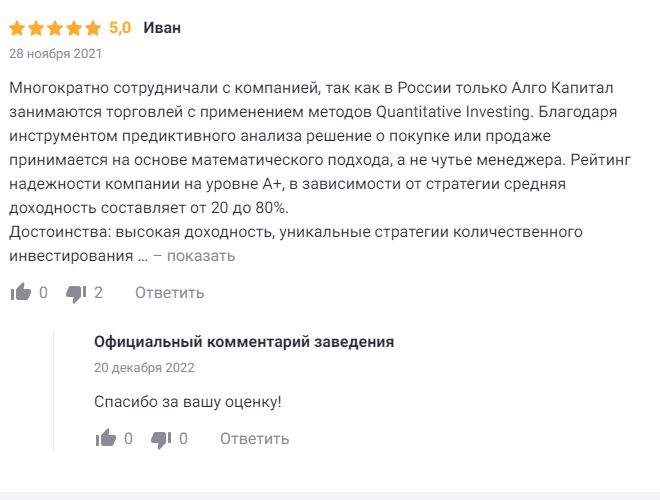
Task: Click the fourth star in the rating
Action: point(74,28)
